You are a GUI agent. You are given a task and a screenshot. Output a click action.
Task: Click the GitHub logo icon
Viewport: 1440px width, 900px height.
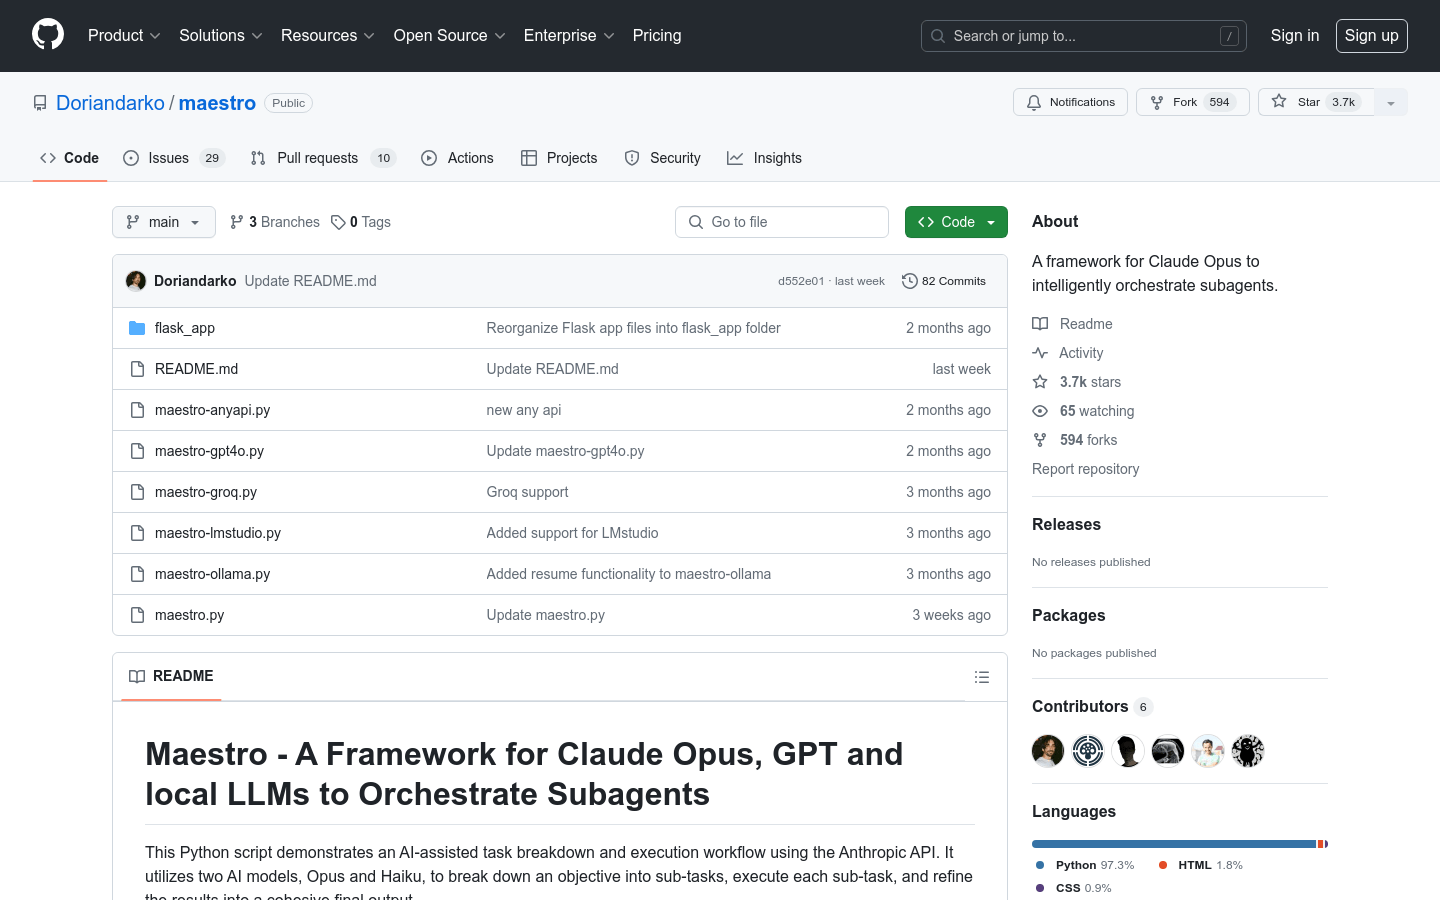(x=48, y=35)
